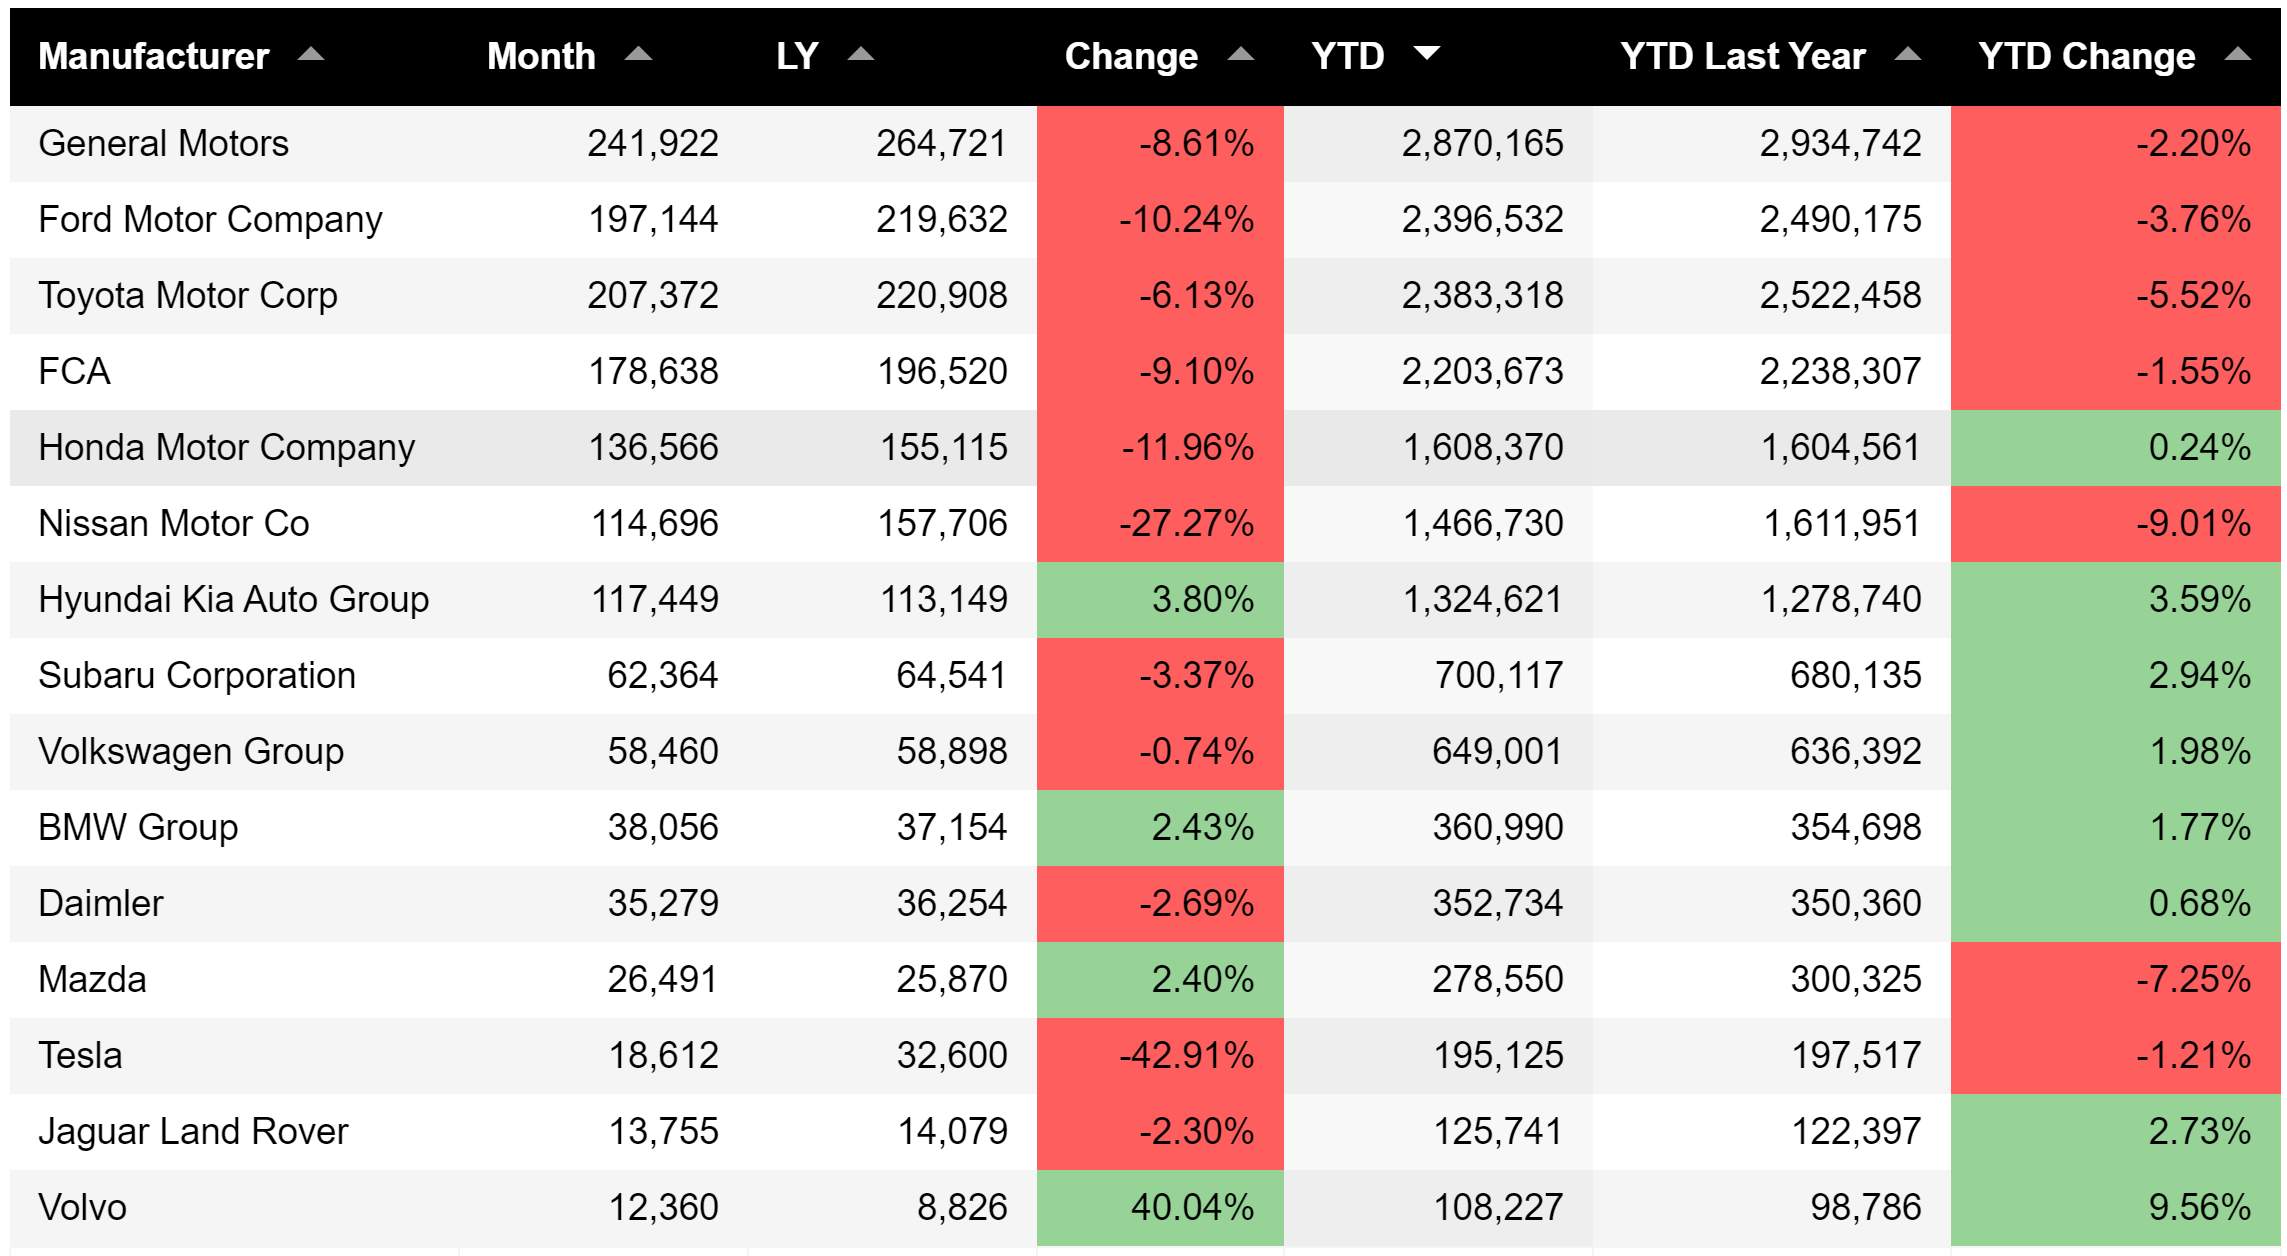Click Volvo change value 40.04%
The image size is (2287, 1256).
(1192, 1207)
